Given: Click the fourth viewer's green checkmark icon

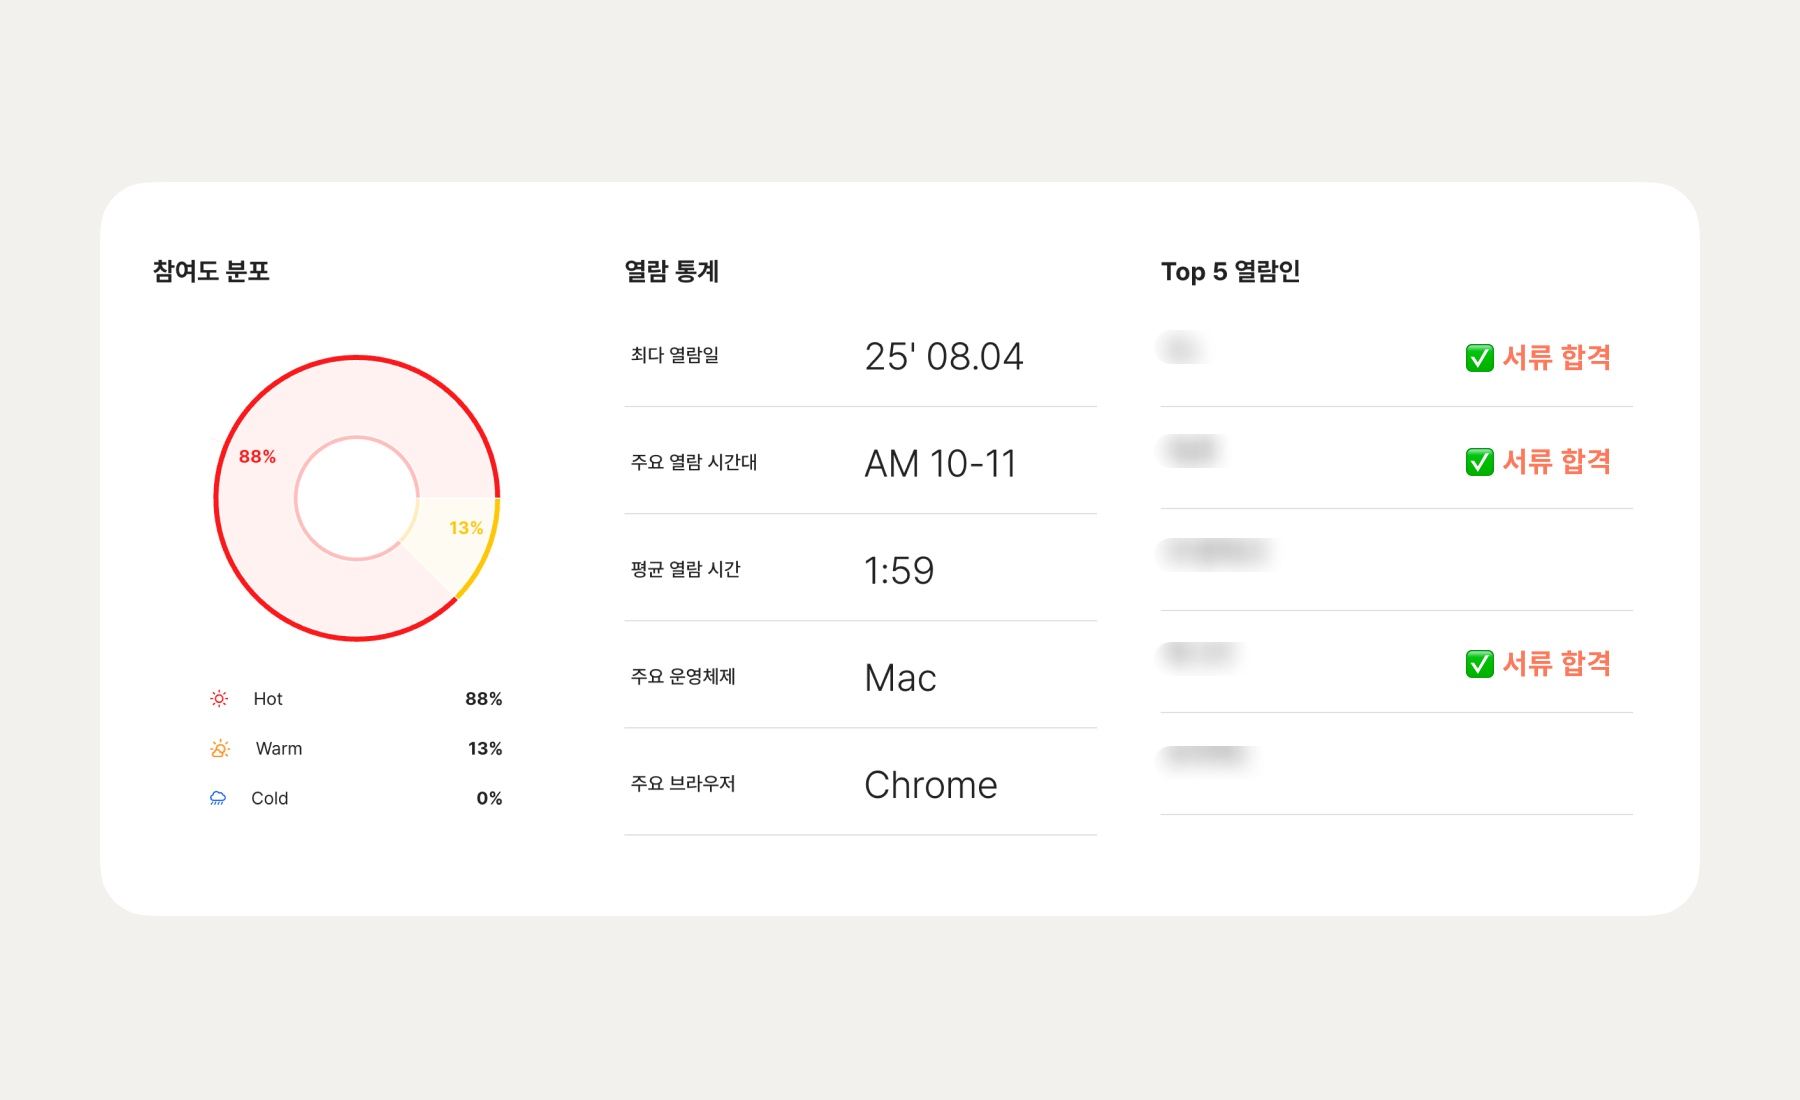Looking at the screenshot, I should point(1479,664).
